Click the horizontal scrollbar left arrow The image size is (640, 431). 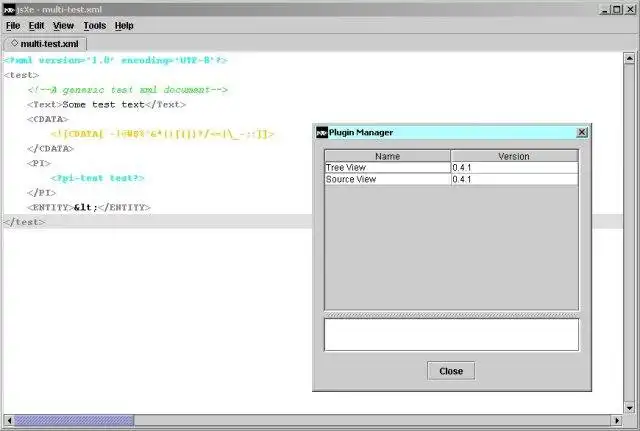coord(9,420)
